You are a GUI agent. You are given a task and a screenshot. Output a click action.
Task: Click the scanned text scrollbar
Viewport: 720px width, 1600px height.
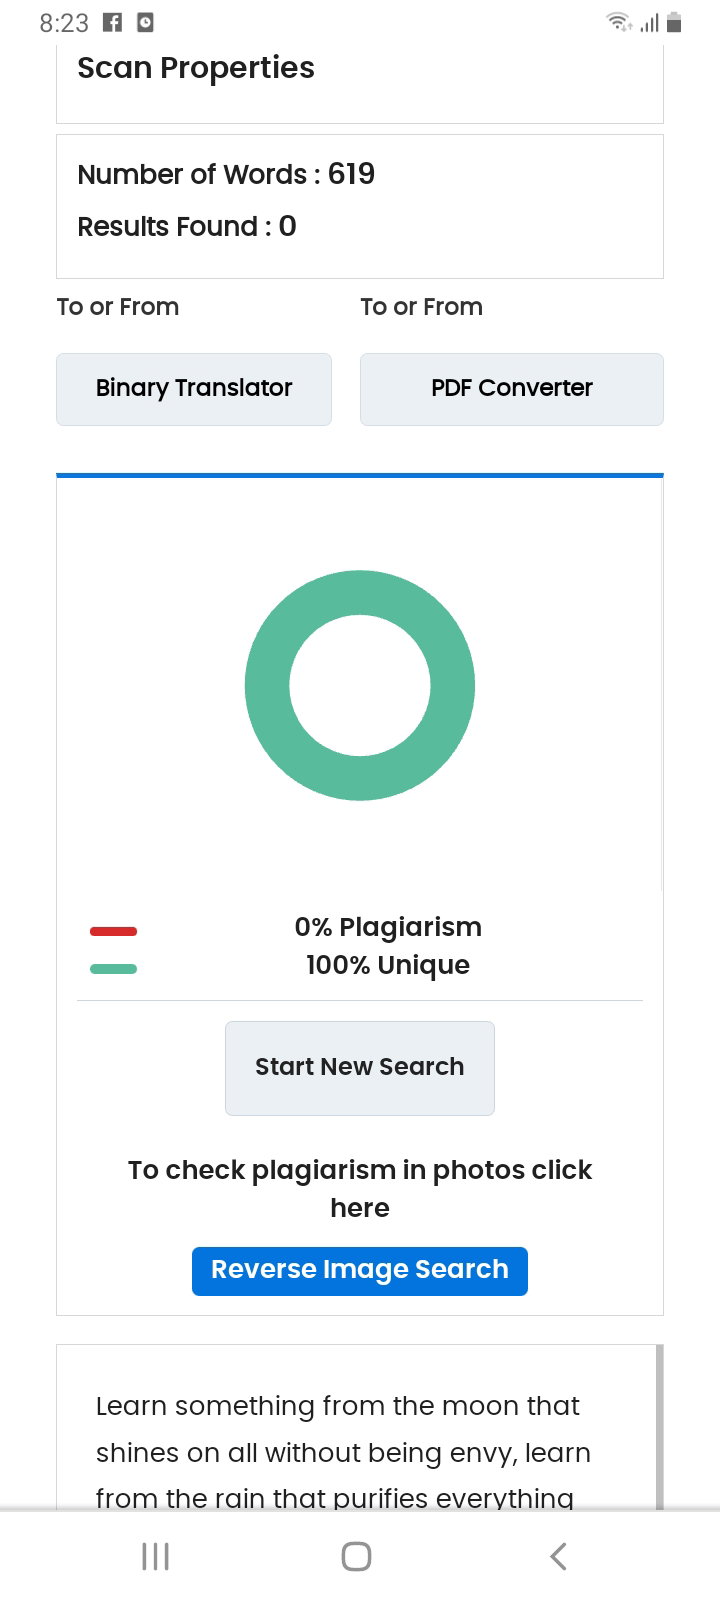coord(659,1427)
